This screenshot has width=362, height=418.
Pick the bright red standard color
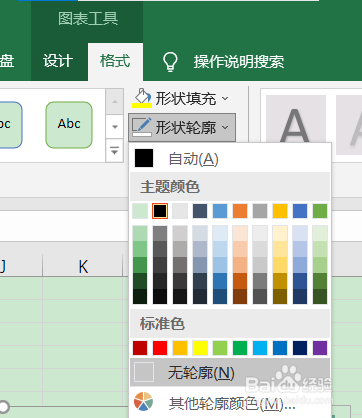[x=160, y=348]
